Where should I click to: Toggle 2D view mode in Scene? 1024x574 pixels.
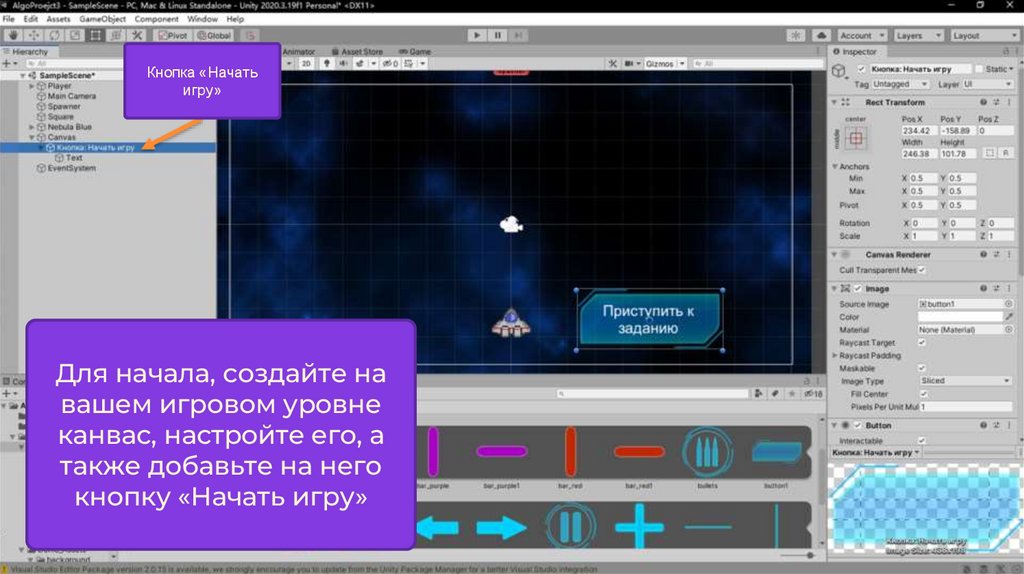[306, 63]
